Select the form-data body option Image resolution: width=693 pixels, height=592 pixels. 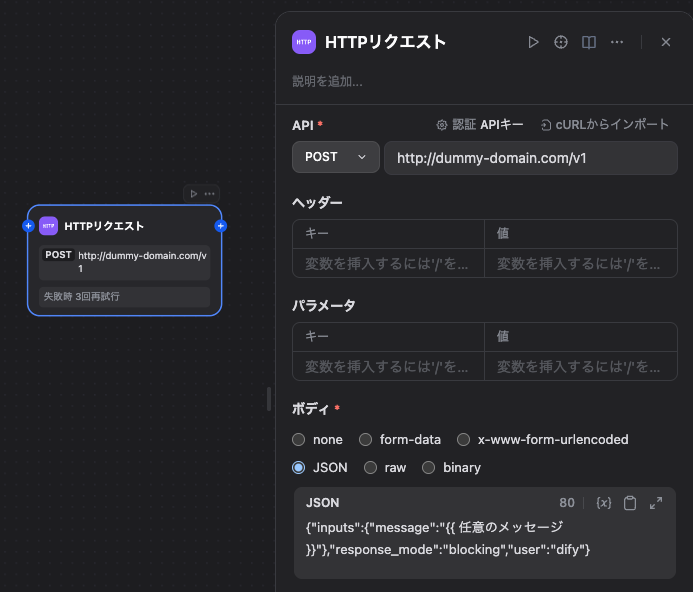366,439
